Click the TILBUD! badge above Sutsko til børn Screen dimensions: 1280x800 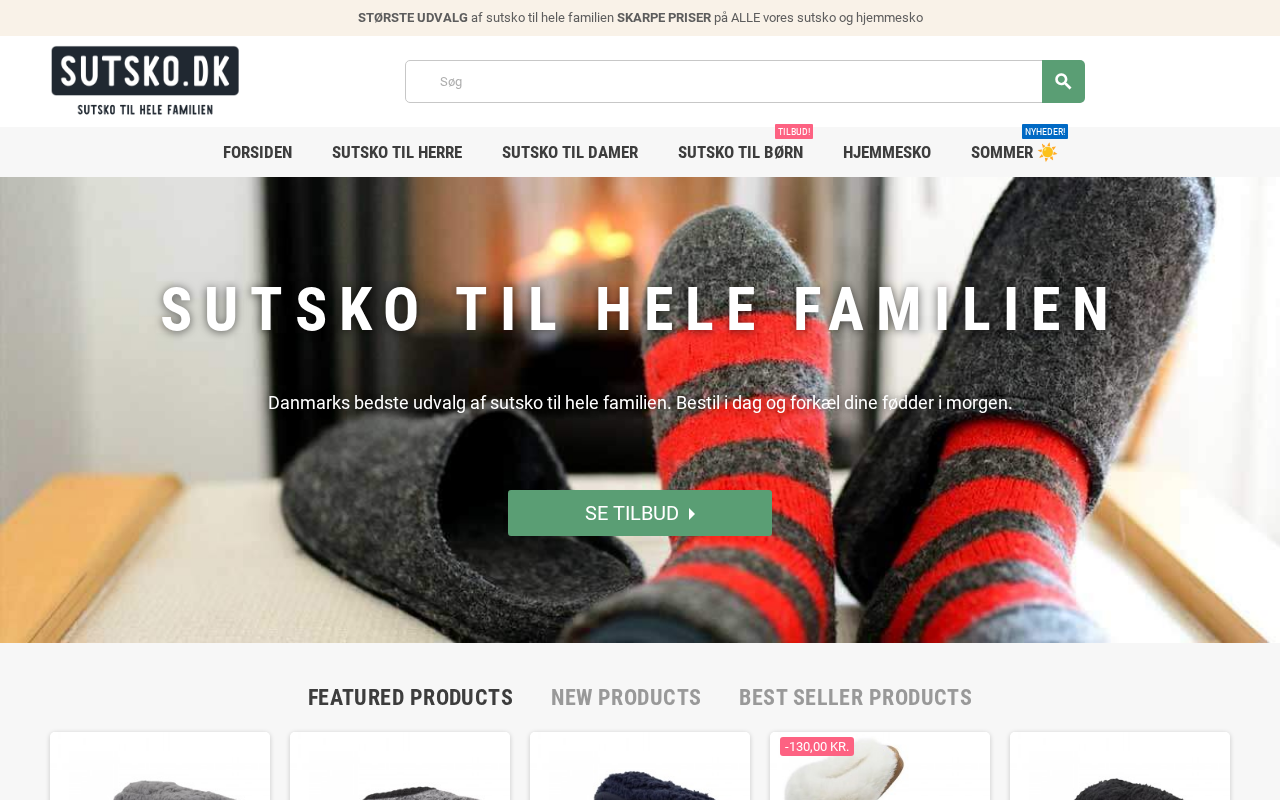tap(794, 132)
